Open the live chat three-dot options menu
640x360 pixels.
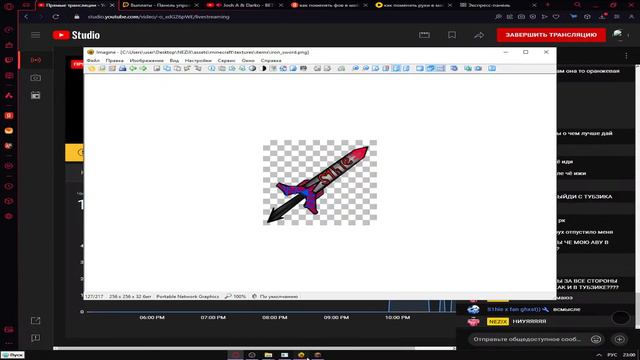point(626,56)
